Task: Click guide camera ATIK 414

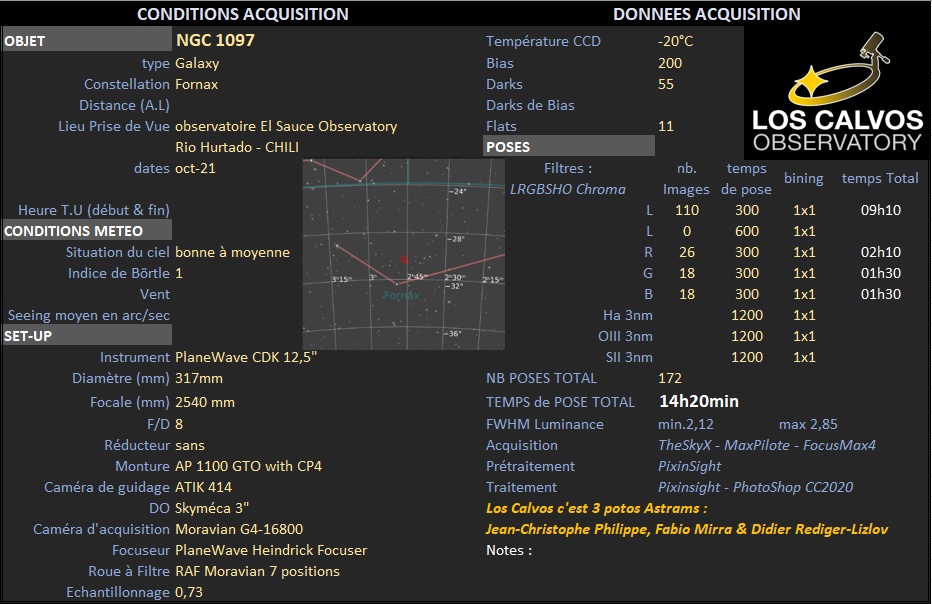Action: [x=203, y=487]
